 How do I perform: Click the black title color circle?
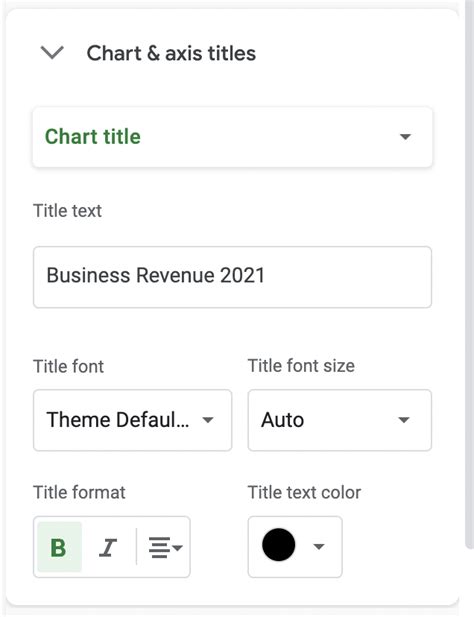278,545
